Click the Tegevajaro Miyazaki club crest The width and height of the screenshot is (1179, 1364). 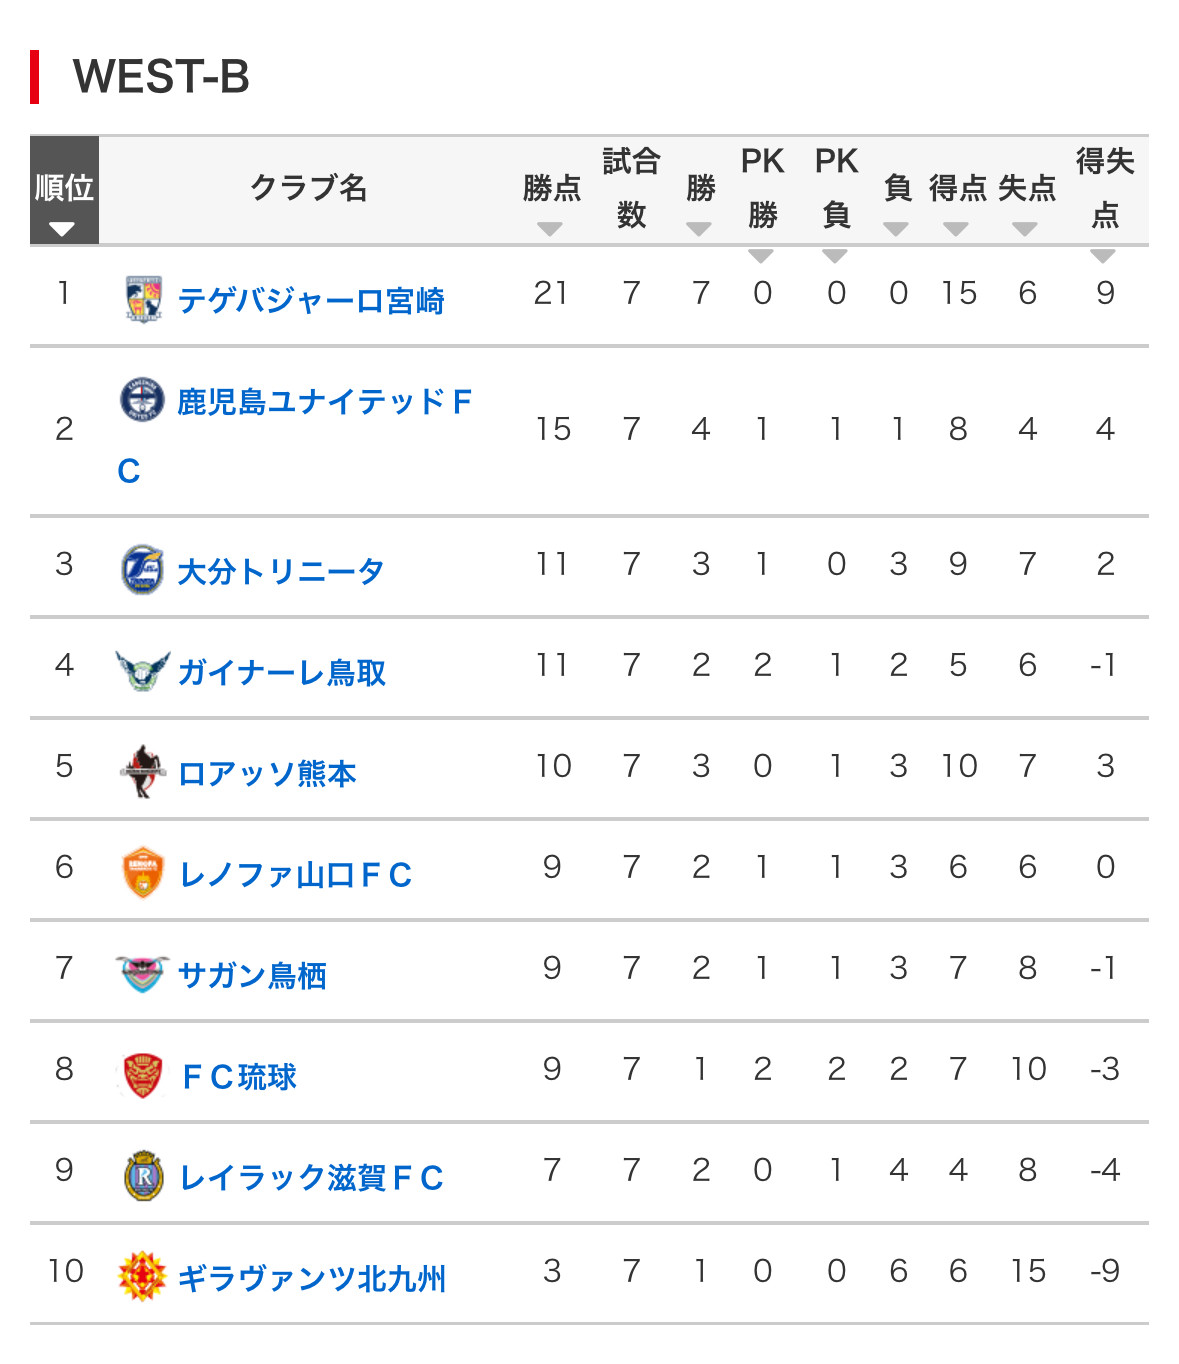click(143, 299)
